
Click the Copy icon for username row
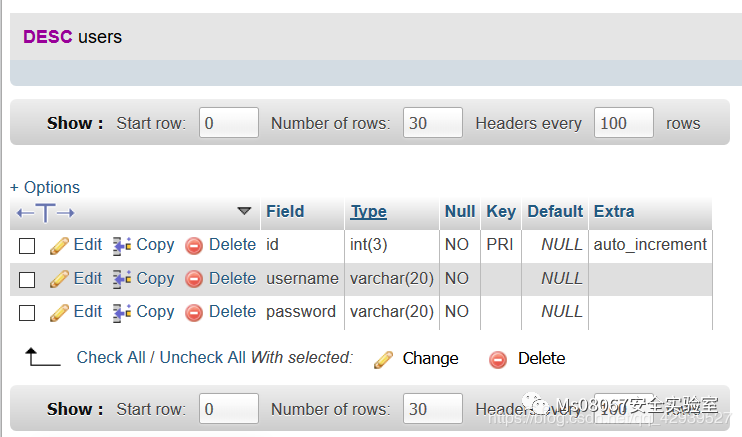click(122, 279)
